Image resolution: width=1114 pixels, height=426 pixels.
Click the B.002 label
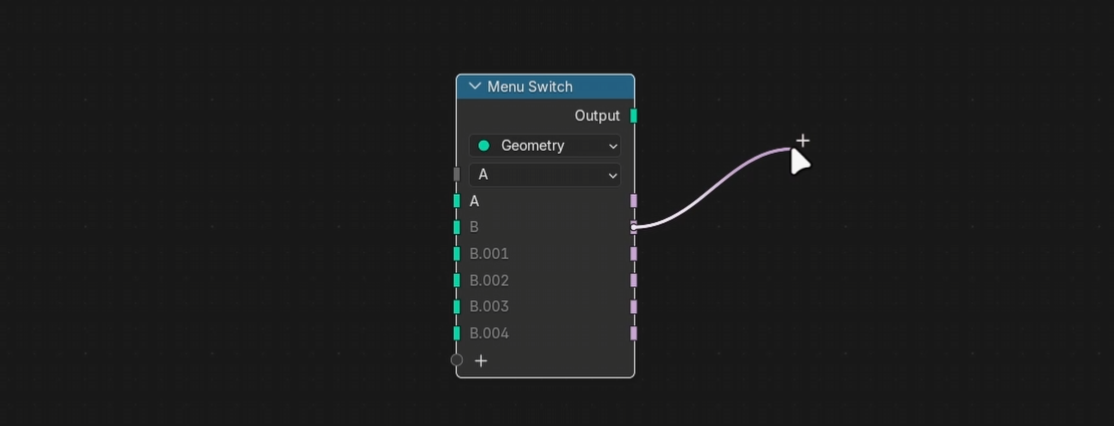(x=490, y=280)
